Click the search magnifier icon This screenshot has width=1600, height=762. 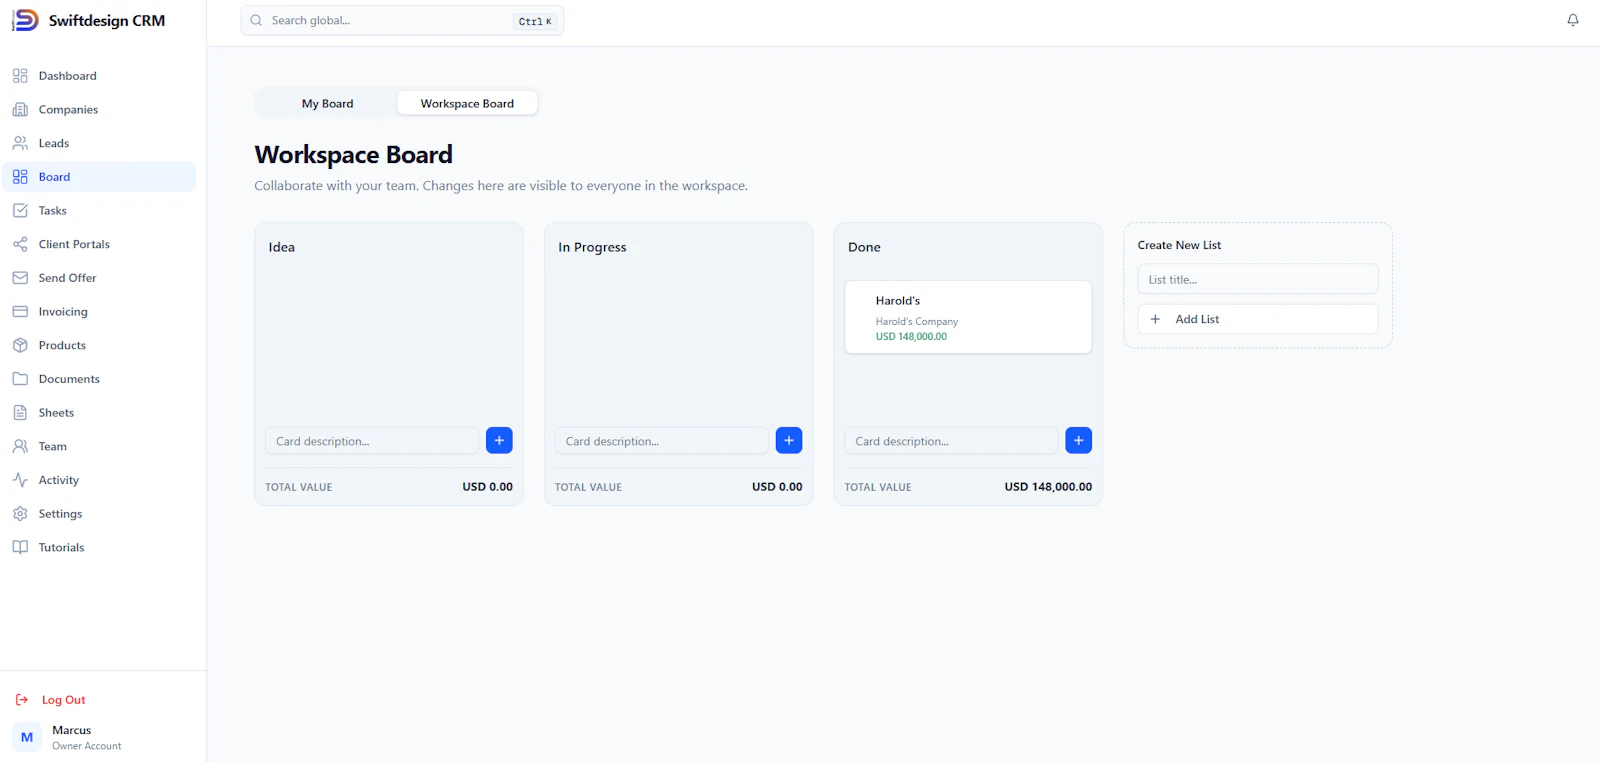click(257, 20)
